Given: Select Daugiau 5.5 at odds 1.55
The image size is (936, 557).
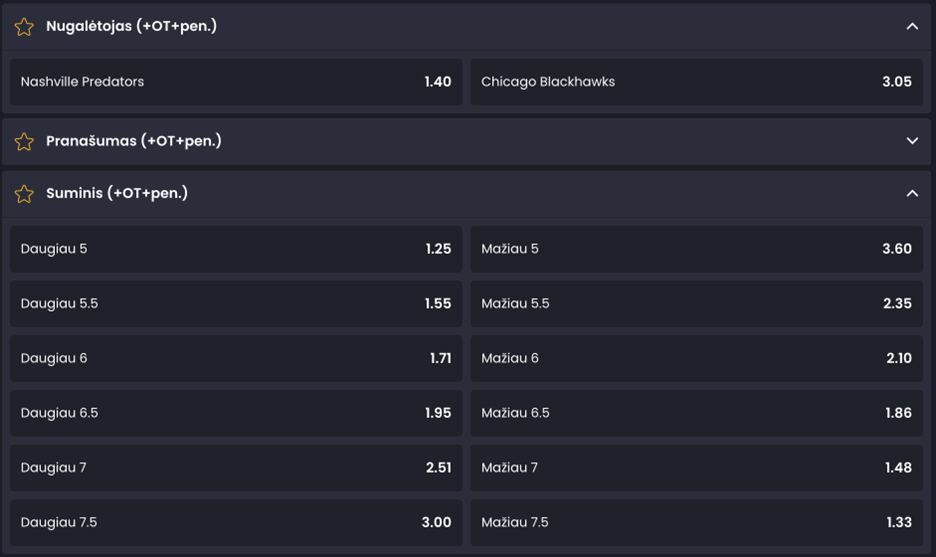Looking at the screenshot, I should click(236, 304).
